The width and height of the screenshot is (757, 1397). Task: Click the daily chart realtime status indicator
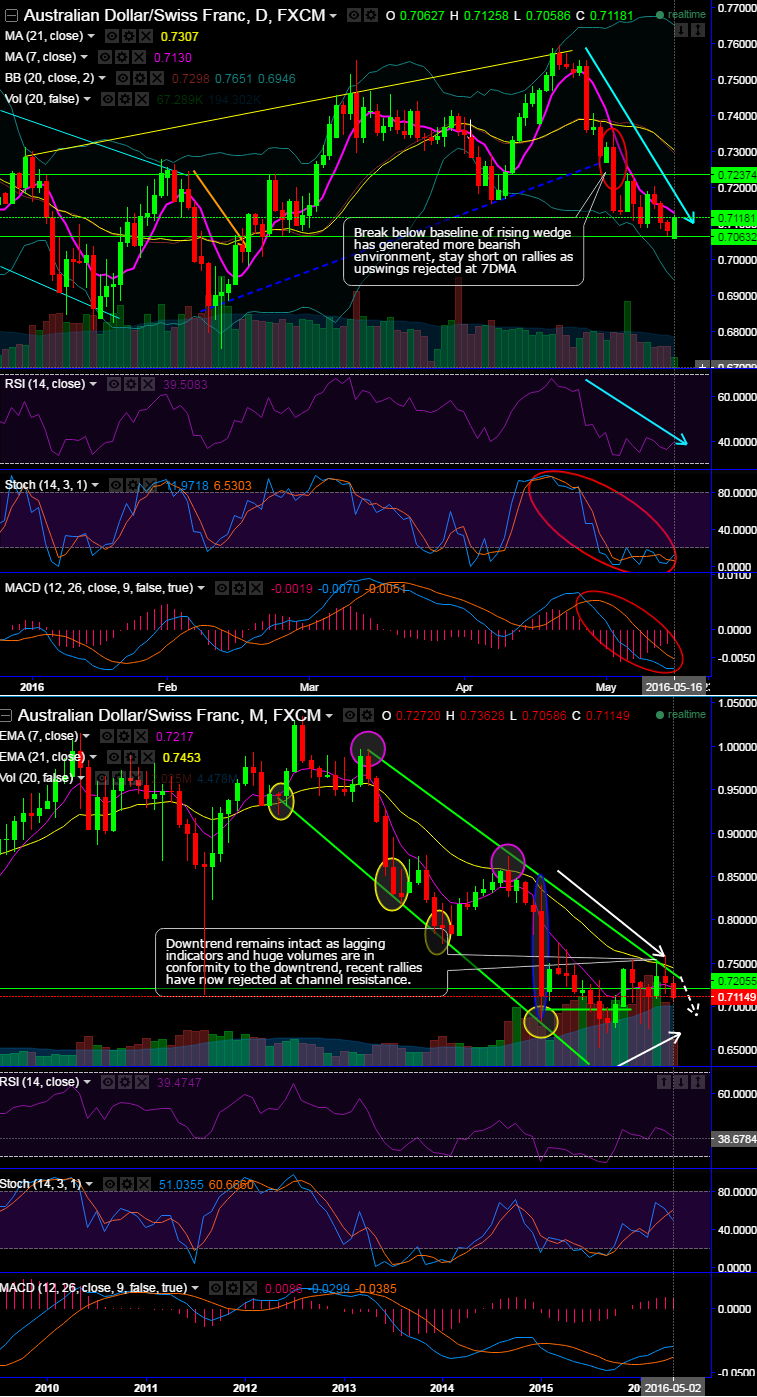tap(682, 15)
